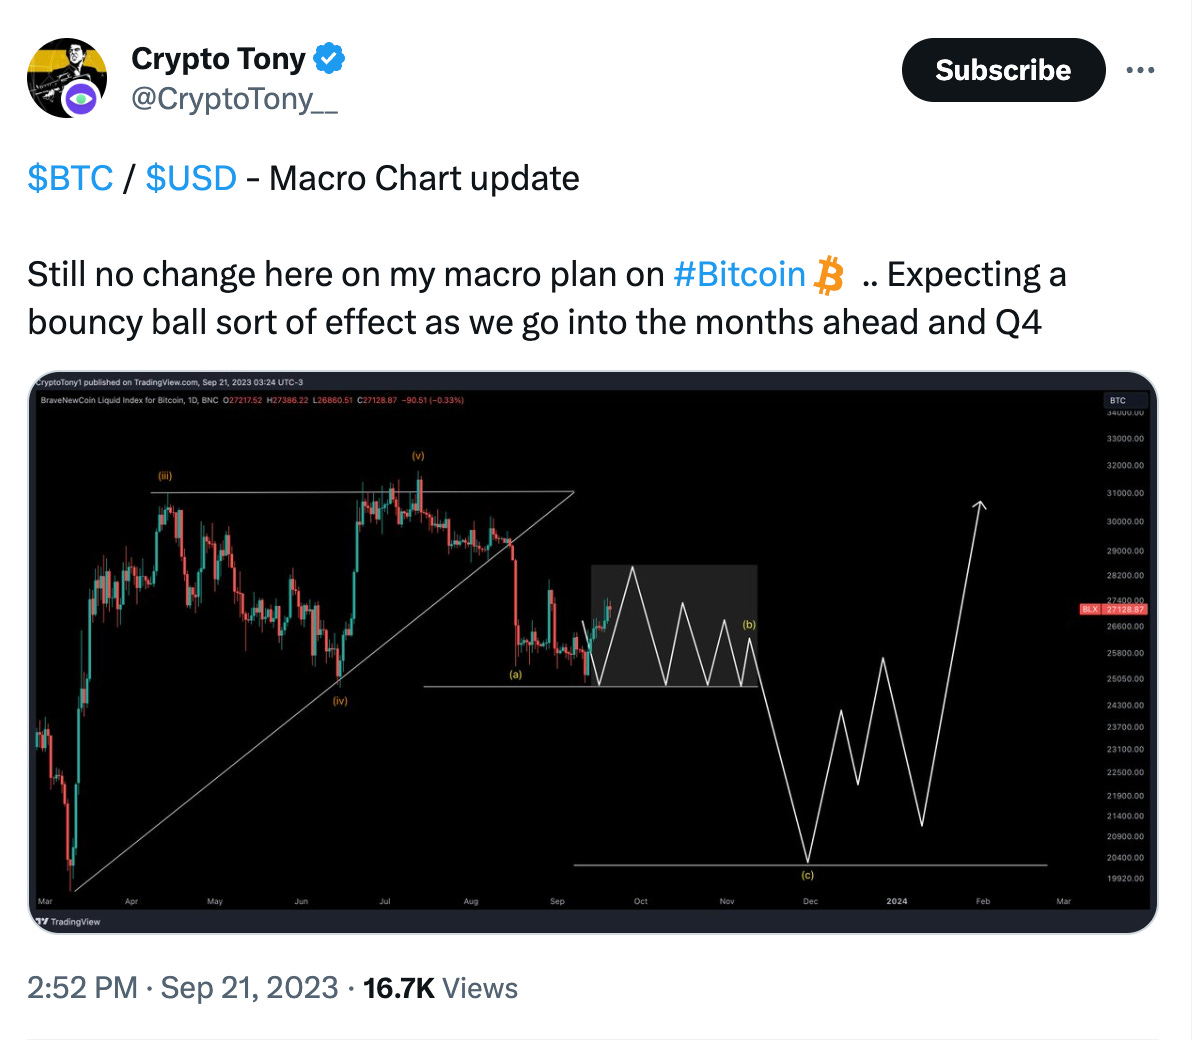Open the $BTC cashtag link
The height and width of the screenshot is (1040, 1192).
pyautogui.click(x=71, y=179)
